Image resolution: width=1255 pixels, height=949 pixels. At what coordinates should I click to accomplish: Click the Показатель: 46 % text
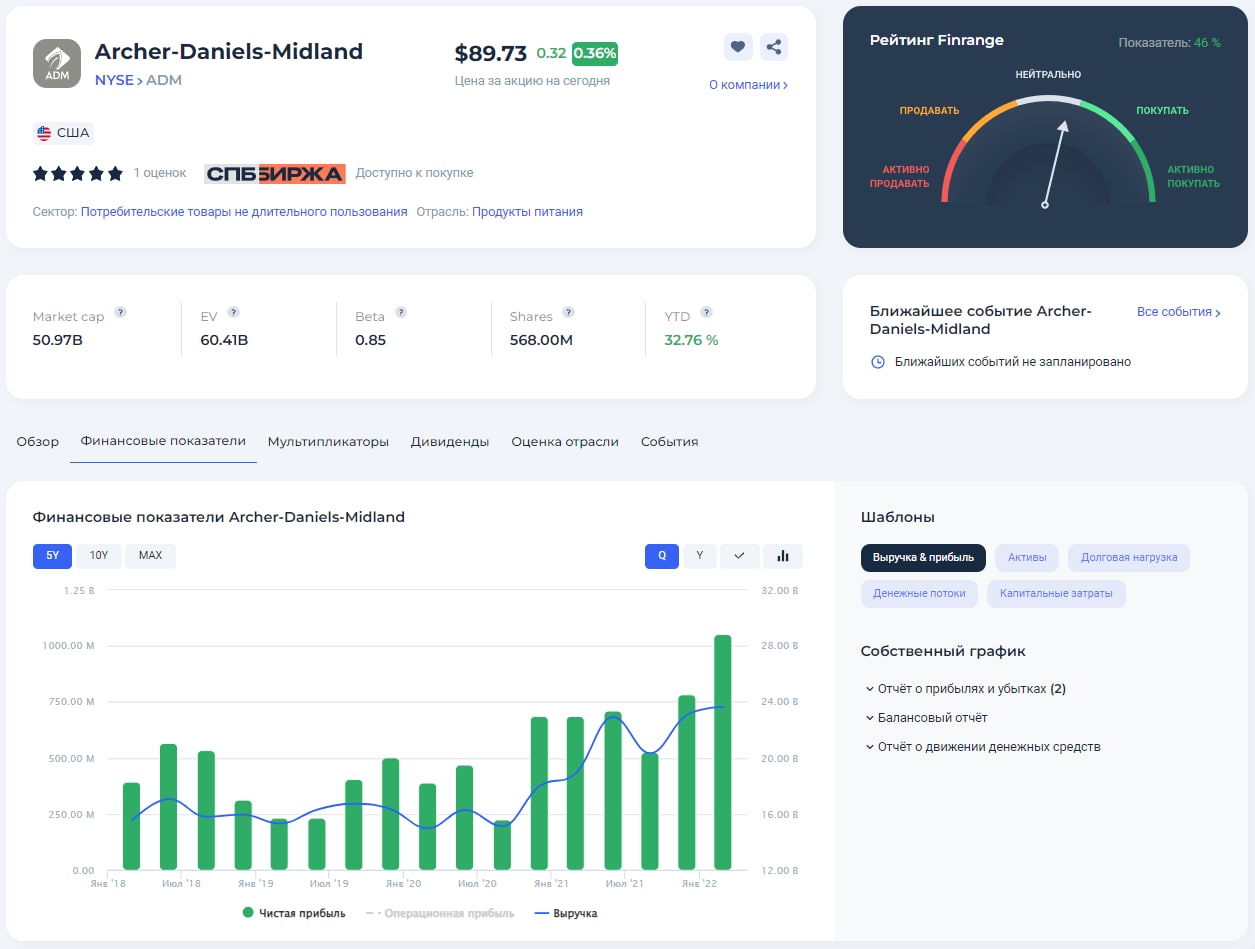tap(1169, 43)
